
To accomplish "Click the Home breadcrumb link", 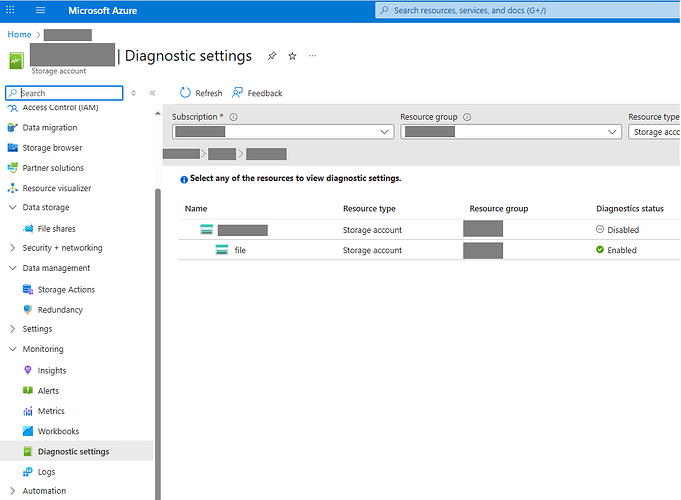I will tap(19, 35).
